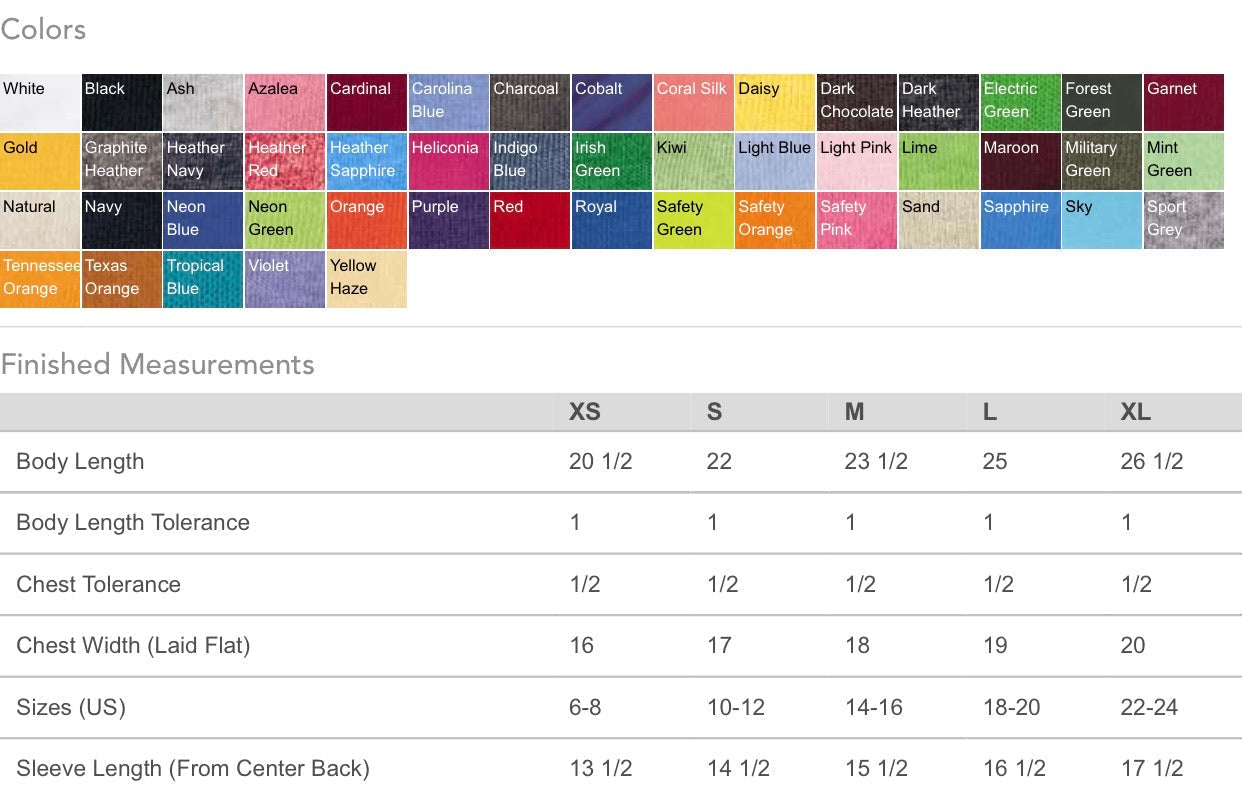The image size is (1242, 802).
Task: Select the Irish Green swatch
Action: 612,161
